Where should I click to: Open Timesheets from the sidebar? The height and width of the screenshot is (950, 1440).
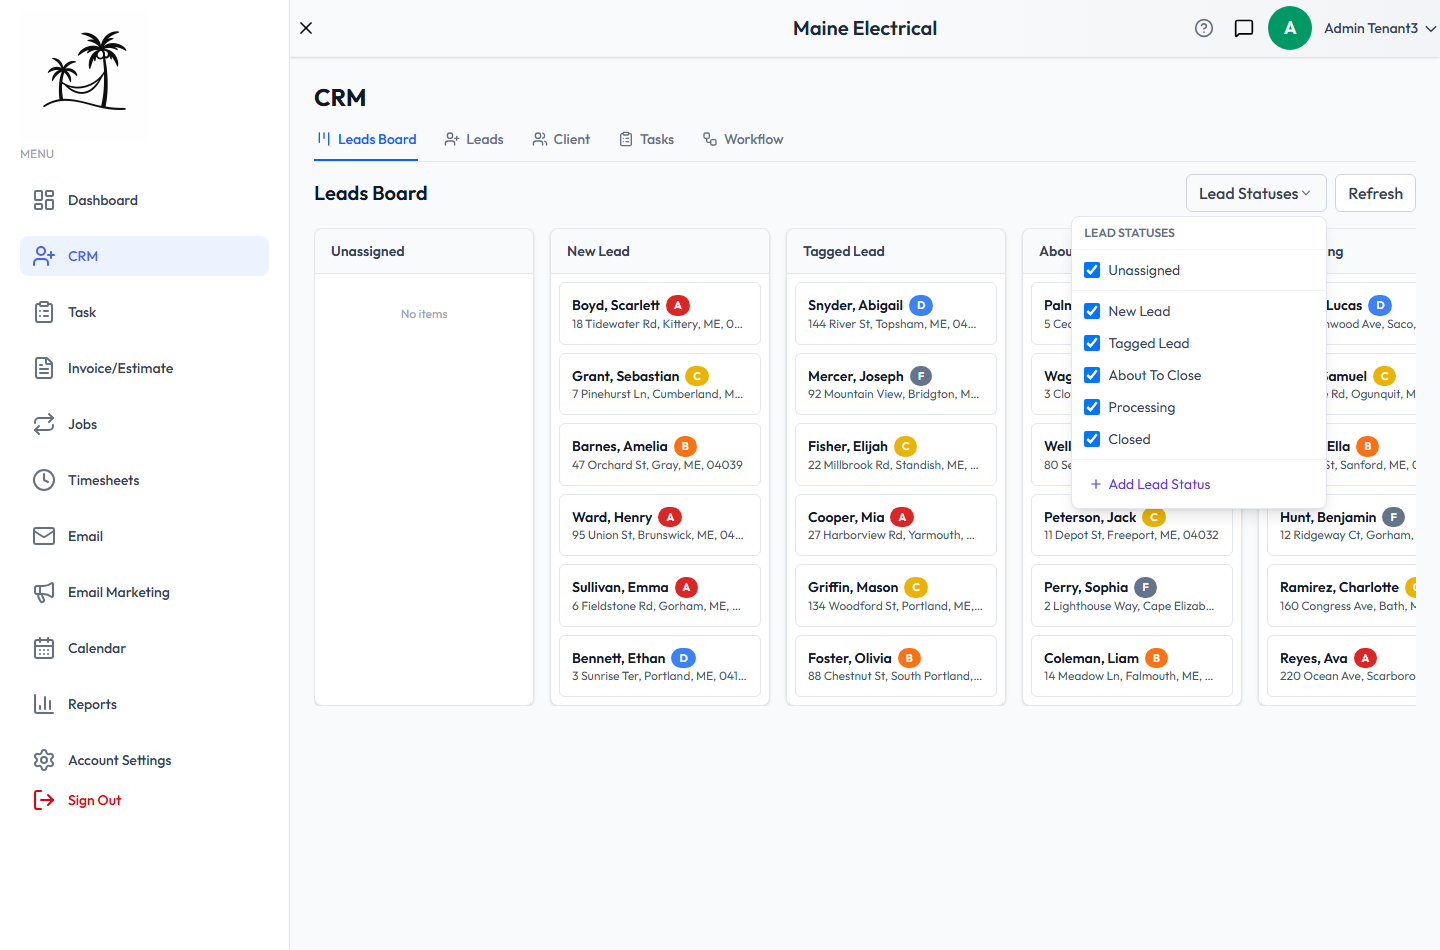[x=144, y=480]
